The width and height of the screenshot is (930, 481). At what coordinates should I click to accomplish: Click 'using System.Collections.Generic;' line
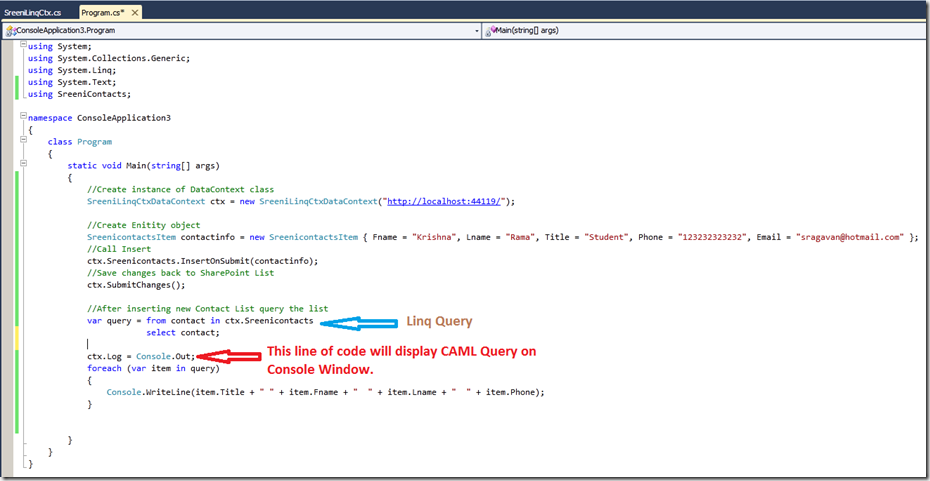point(109,58)
